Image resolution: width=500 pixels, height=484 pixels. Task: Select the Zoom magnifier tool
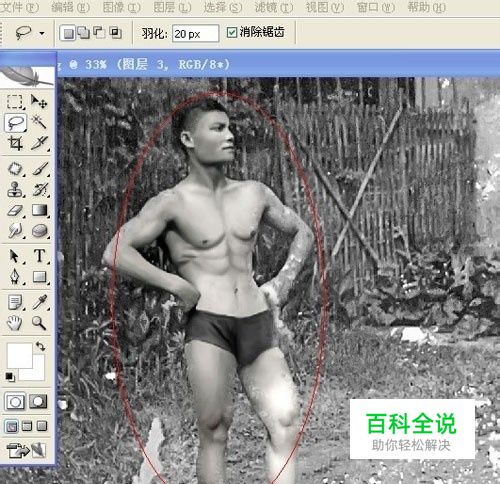click(x=39, y=323)
